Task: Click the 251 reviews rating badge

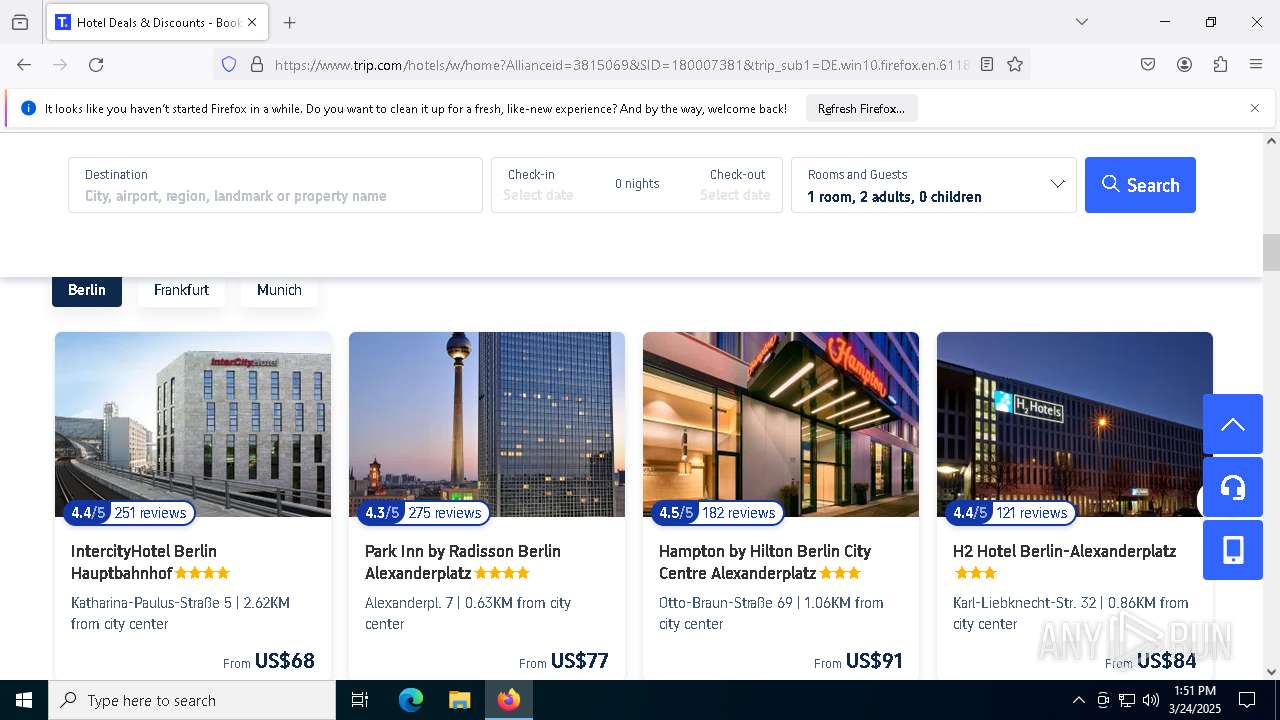Action: pos(129,513)
